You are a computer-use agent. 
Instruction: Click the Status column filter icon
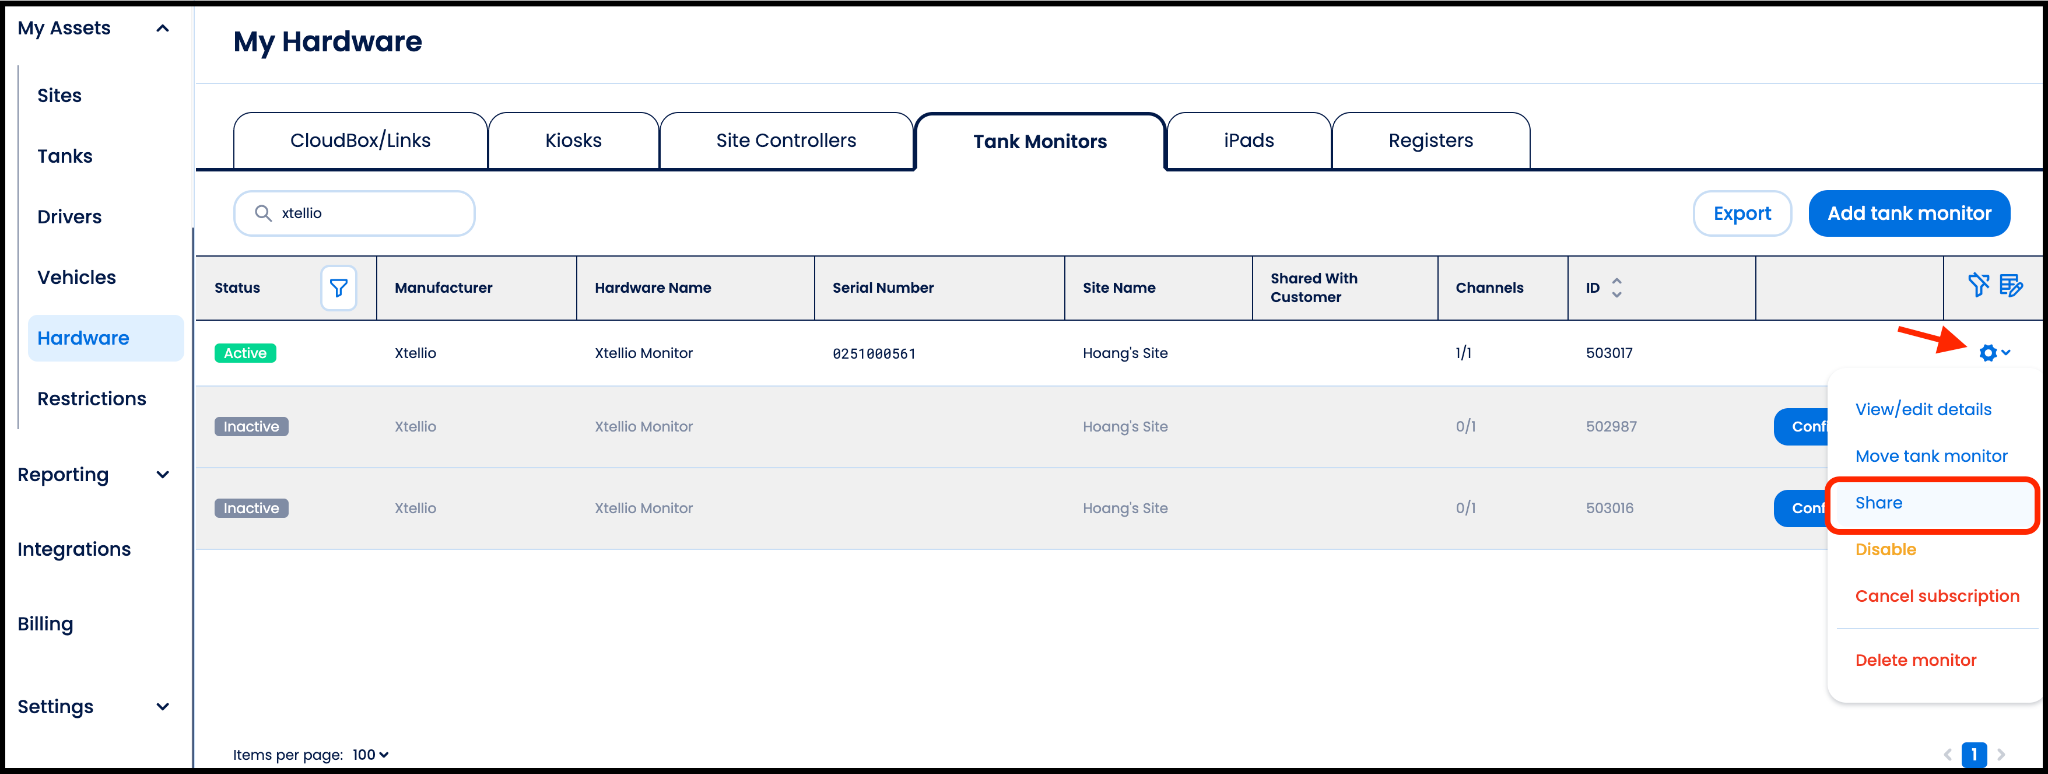(x=339, y=288)
